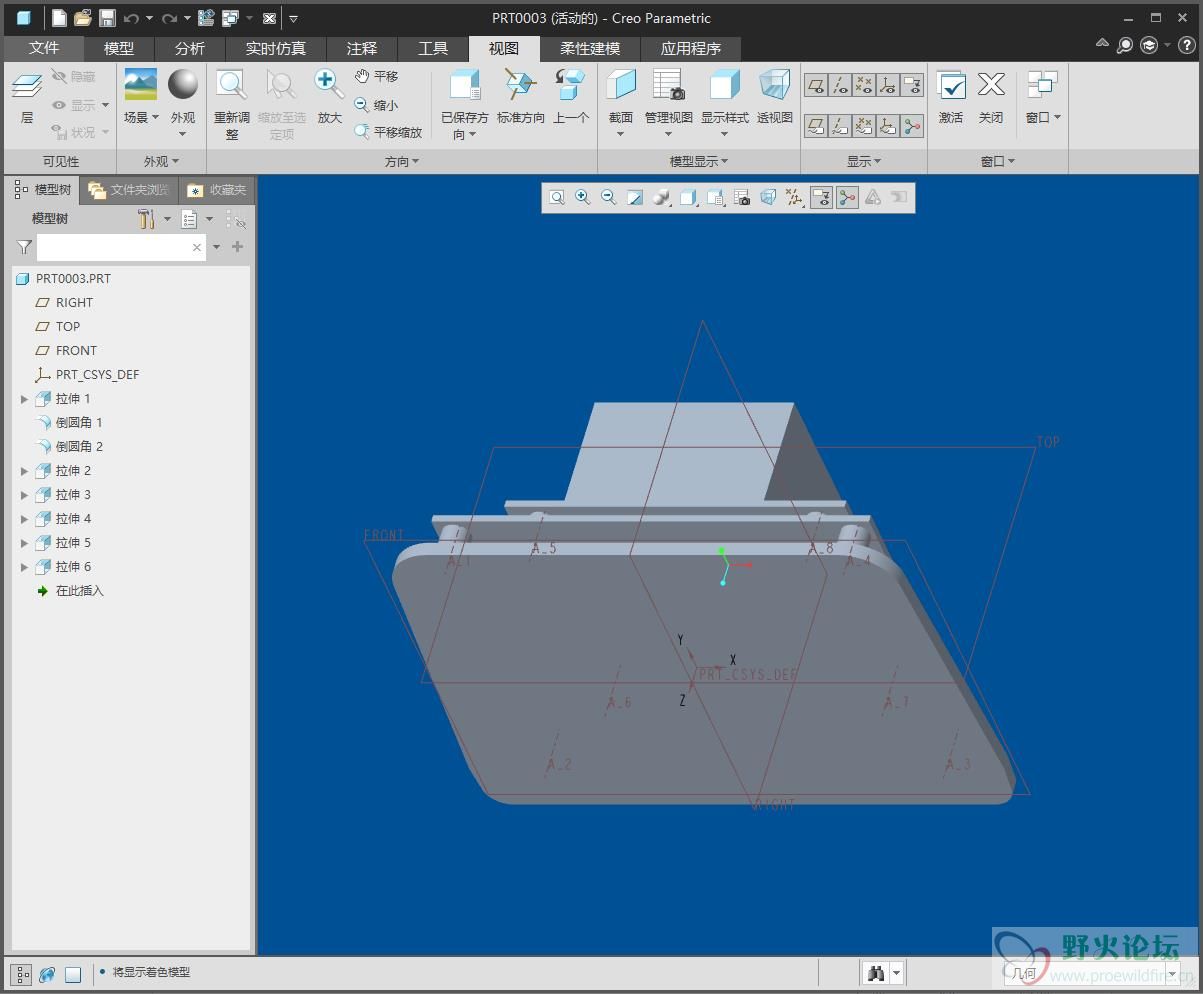1203x994 pixels.
Task: Expand the 拉伸 6 feature node
Action: pos(25,567)
